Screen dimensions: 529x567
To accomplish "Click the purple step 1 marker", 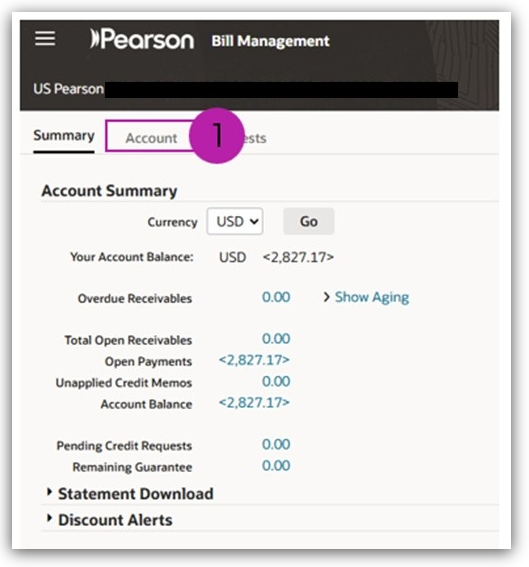I will click(x=216, y=136).
